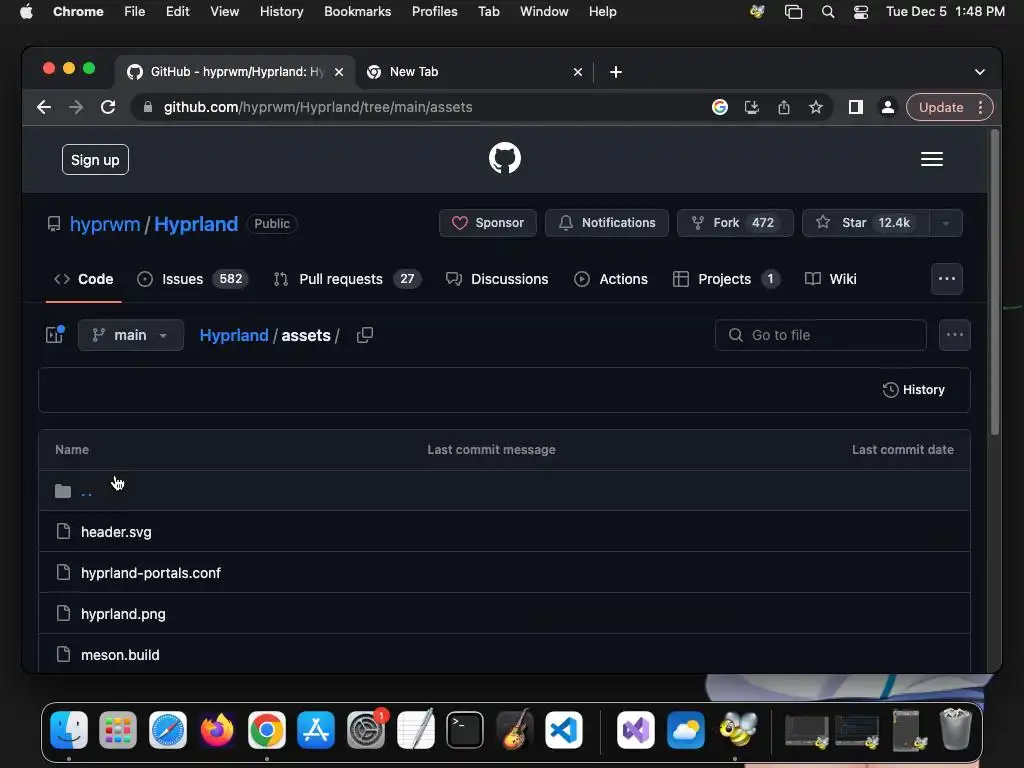Switch to the New Tab browser tab
This screenshot has height=768, width=1024.
(x=475, y=72)
